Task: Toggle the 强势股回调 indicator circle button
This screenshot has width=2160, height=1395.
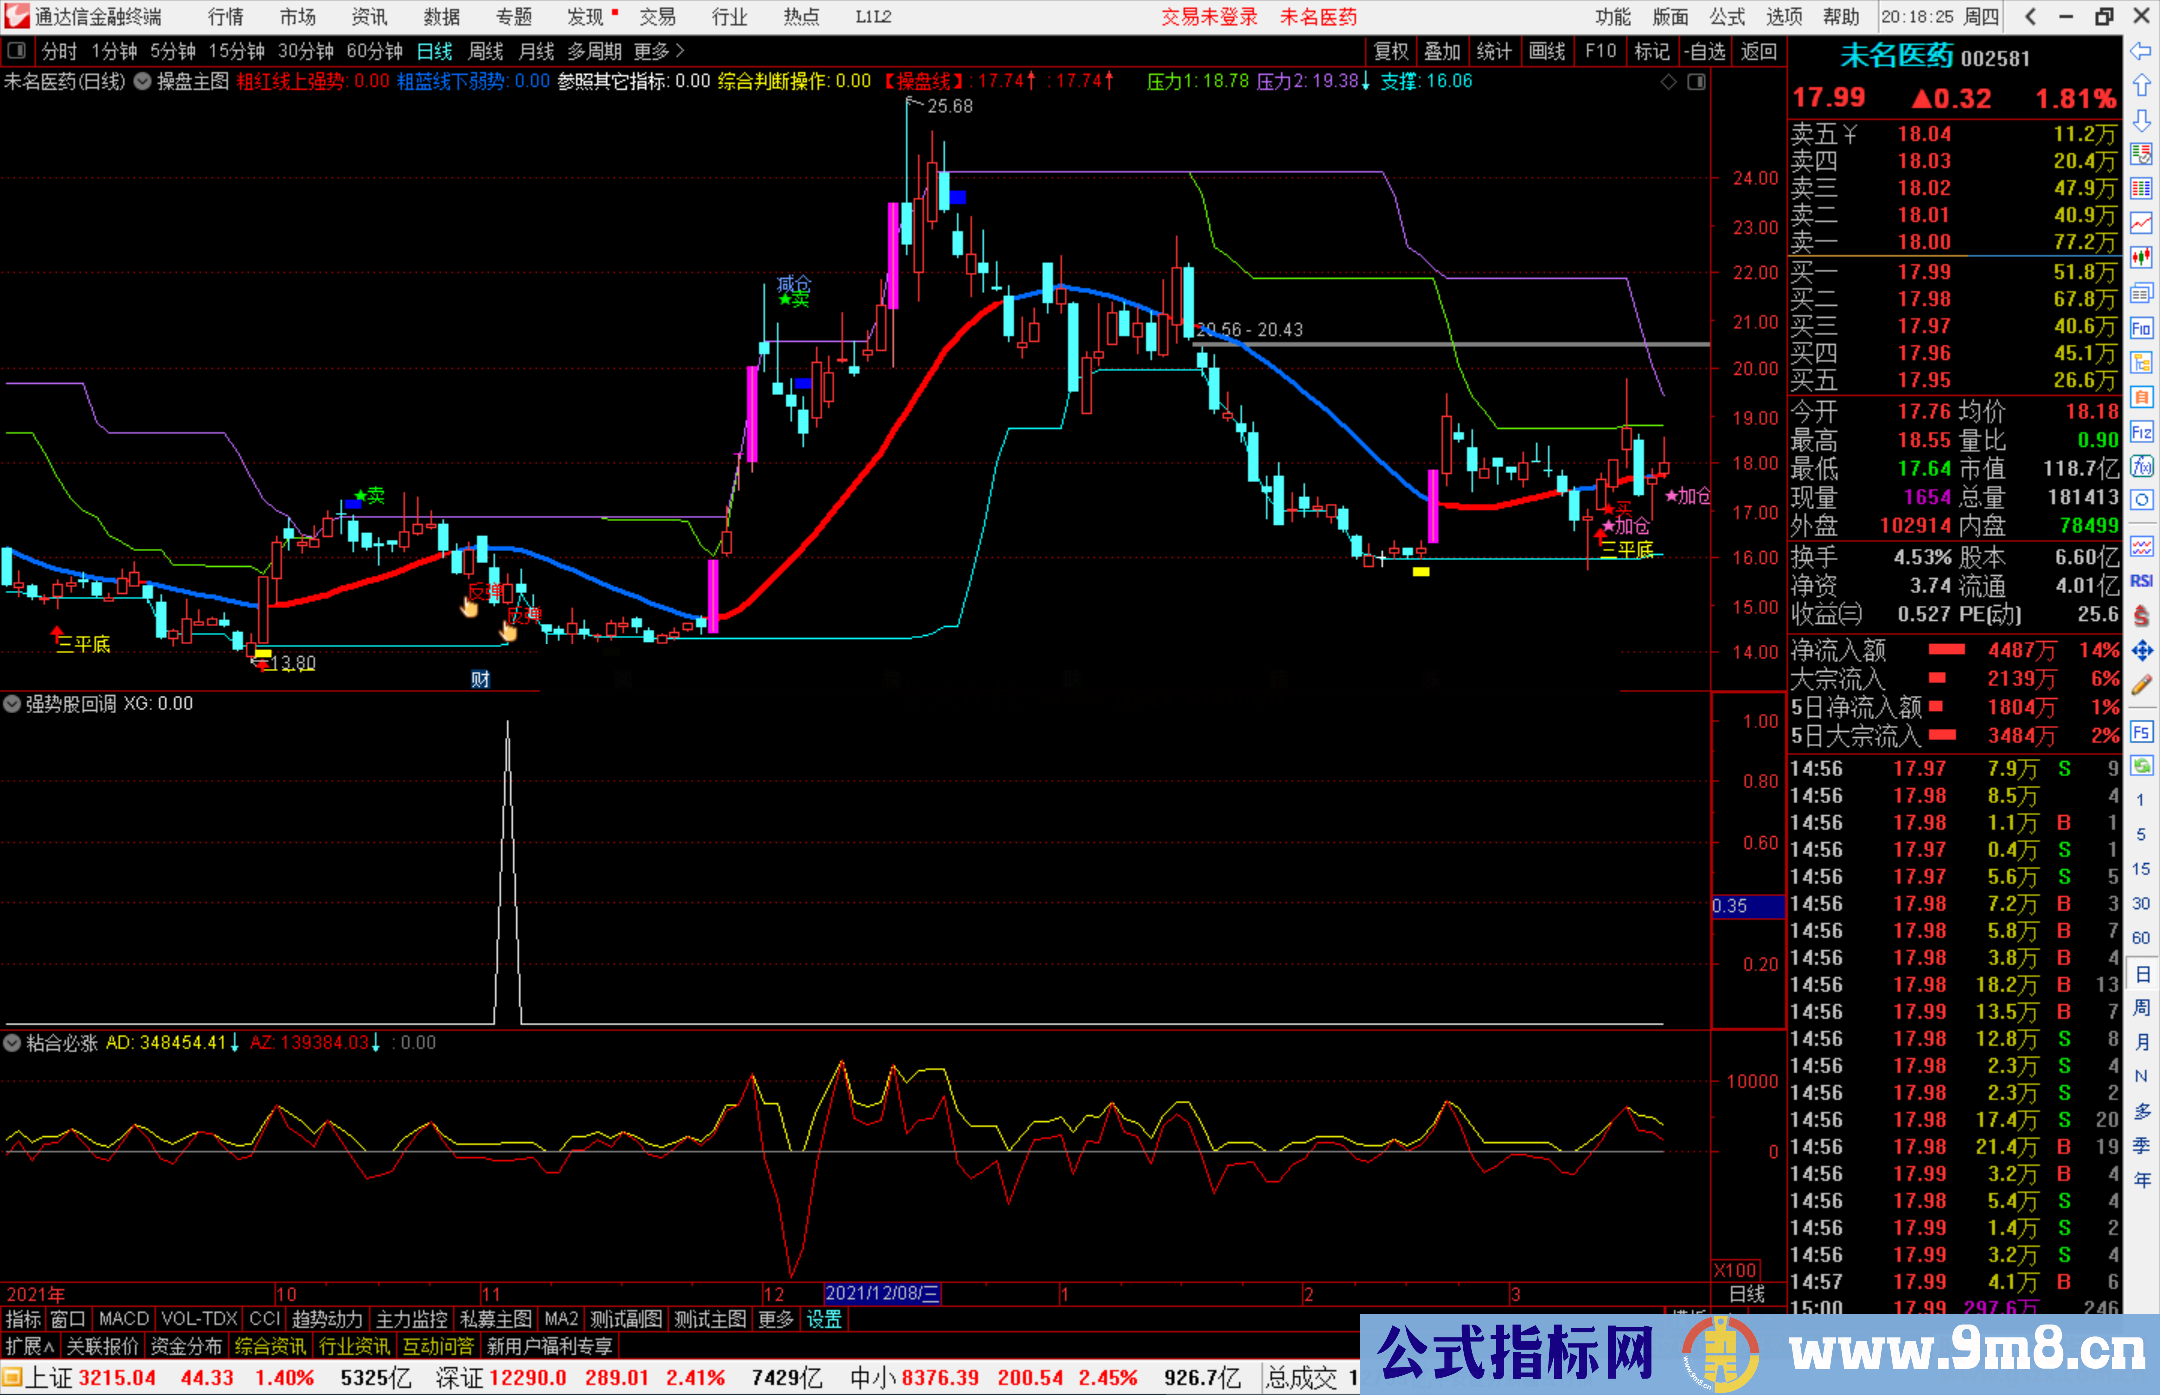Action: coord(12,704)
